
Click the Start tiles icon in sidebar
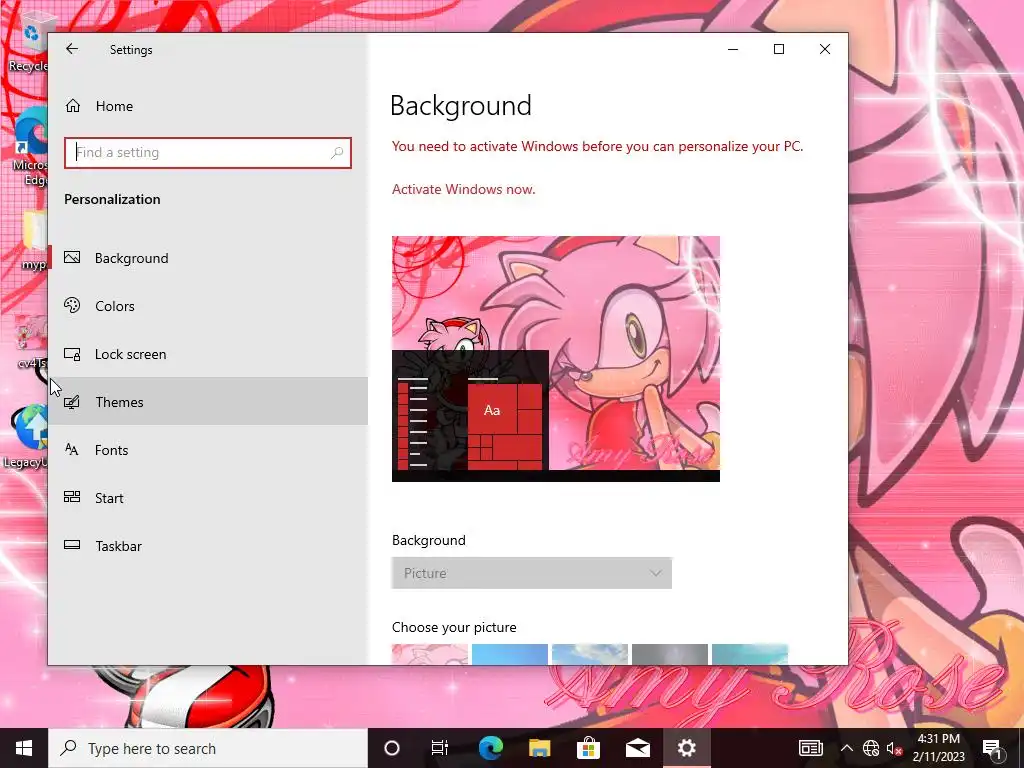(72, 497)
